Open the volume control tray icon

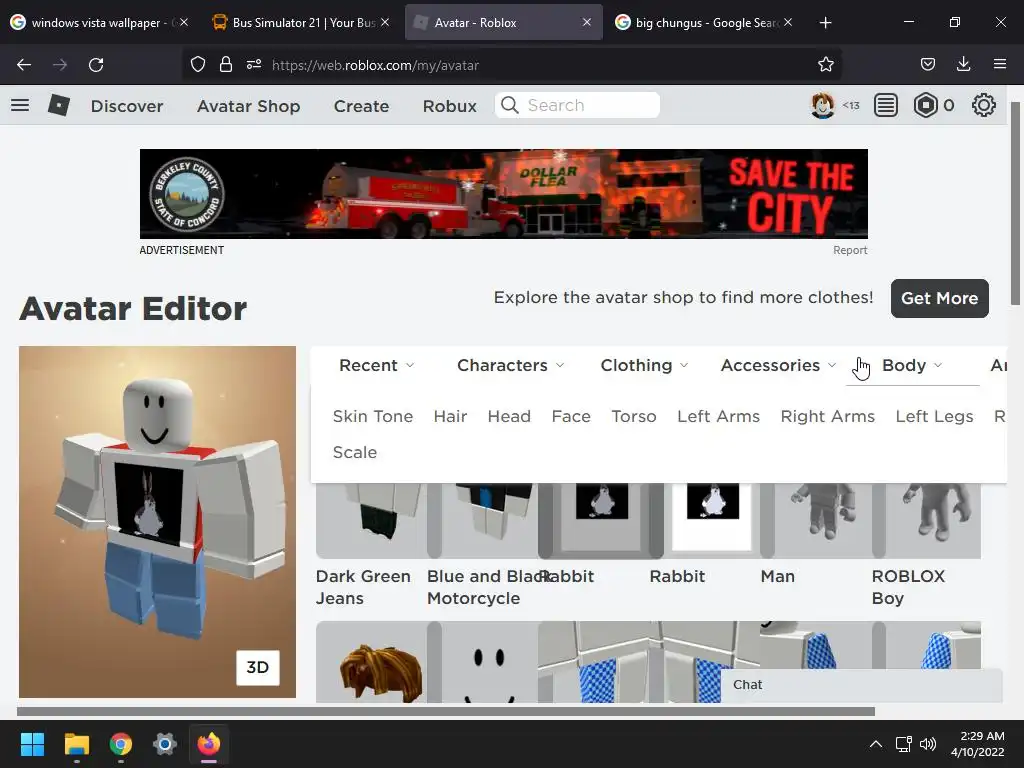[927, 744]
